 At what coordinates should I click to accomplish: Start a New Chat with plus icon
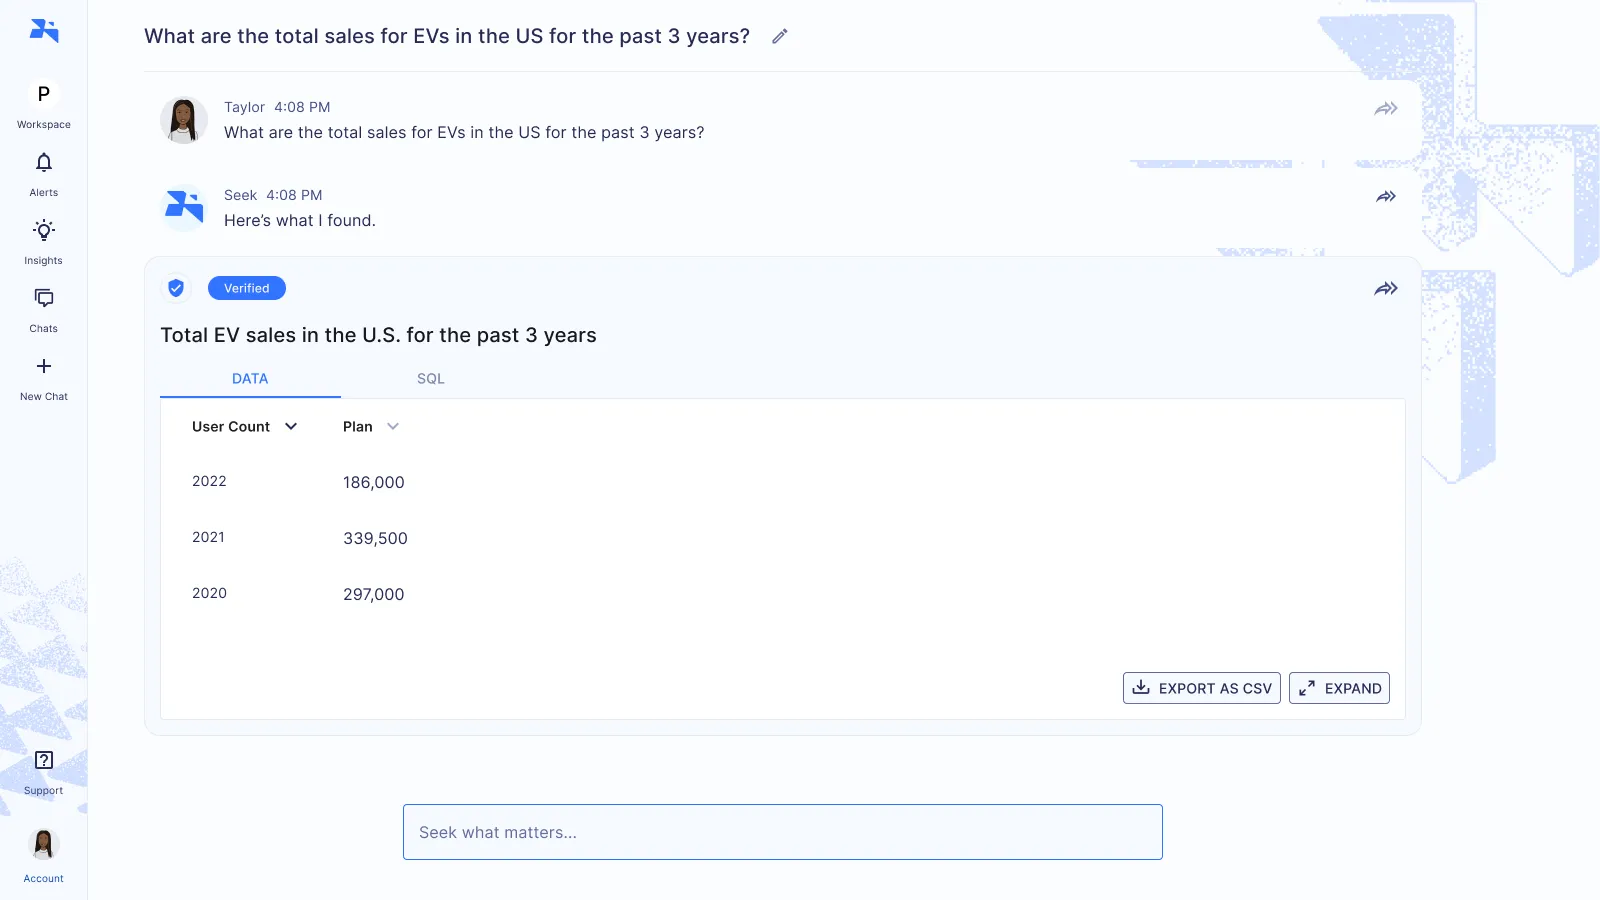point(44,366)
